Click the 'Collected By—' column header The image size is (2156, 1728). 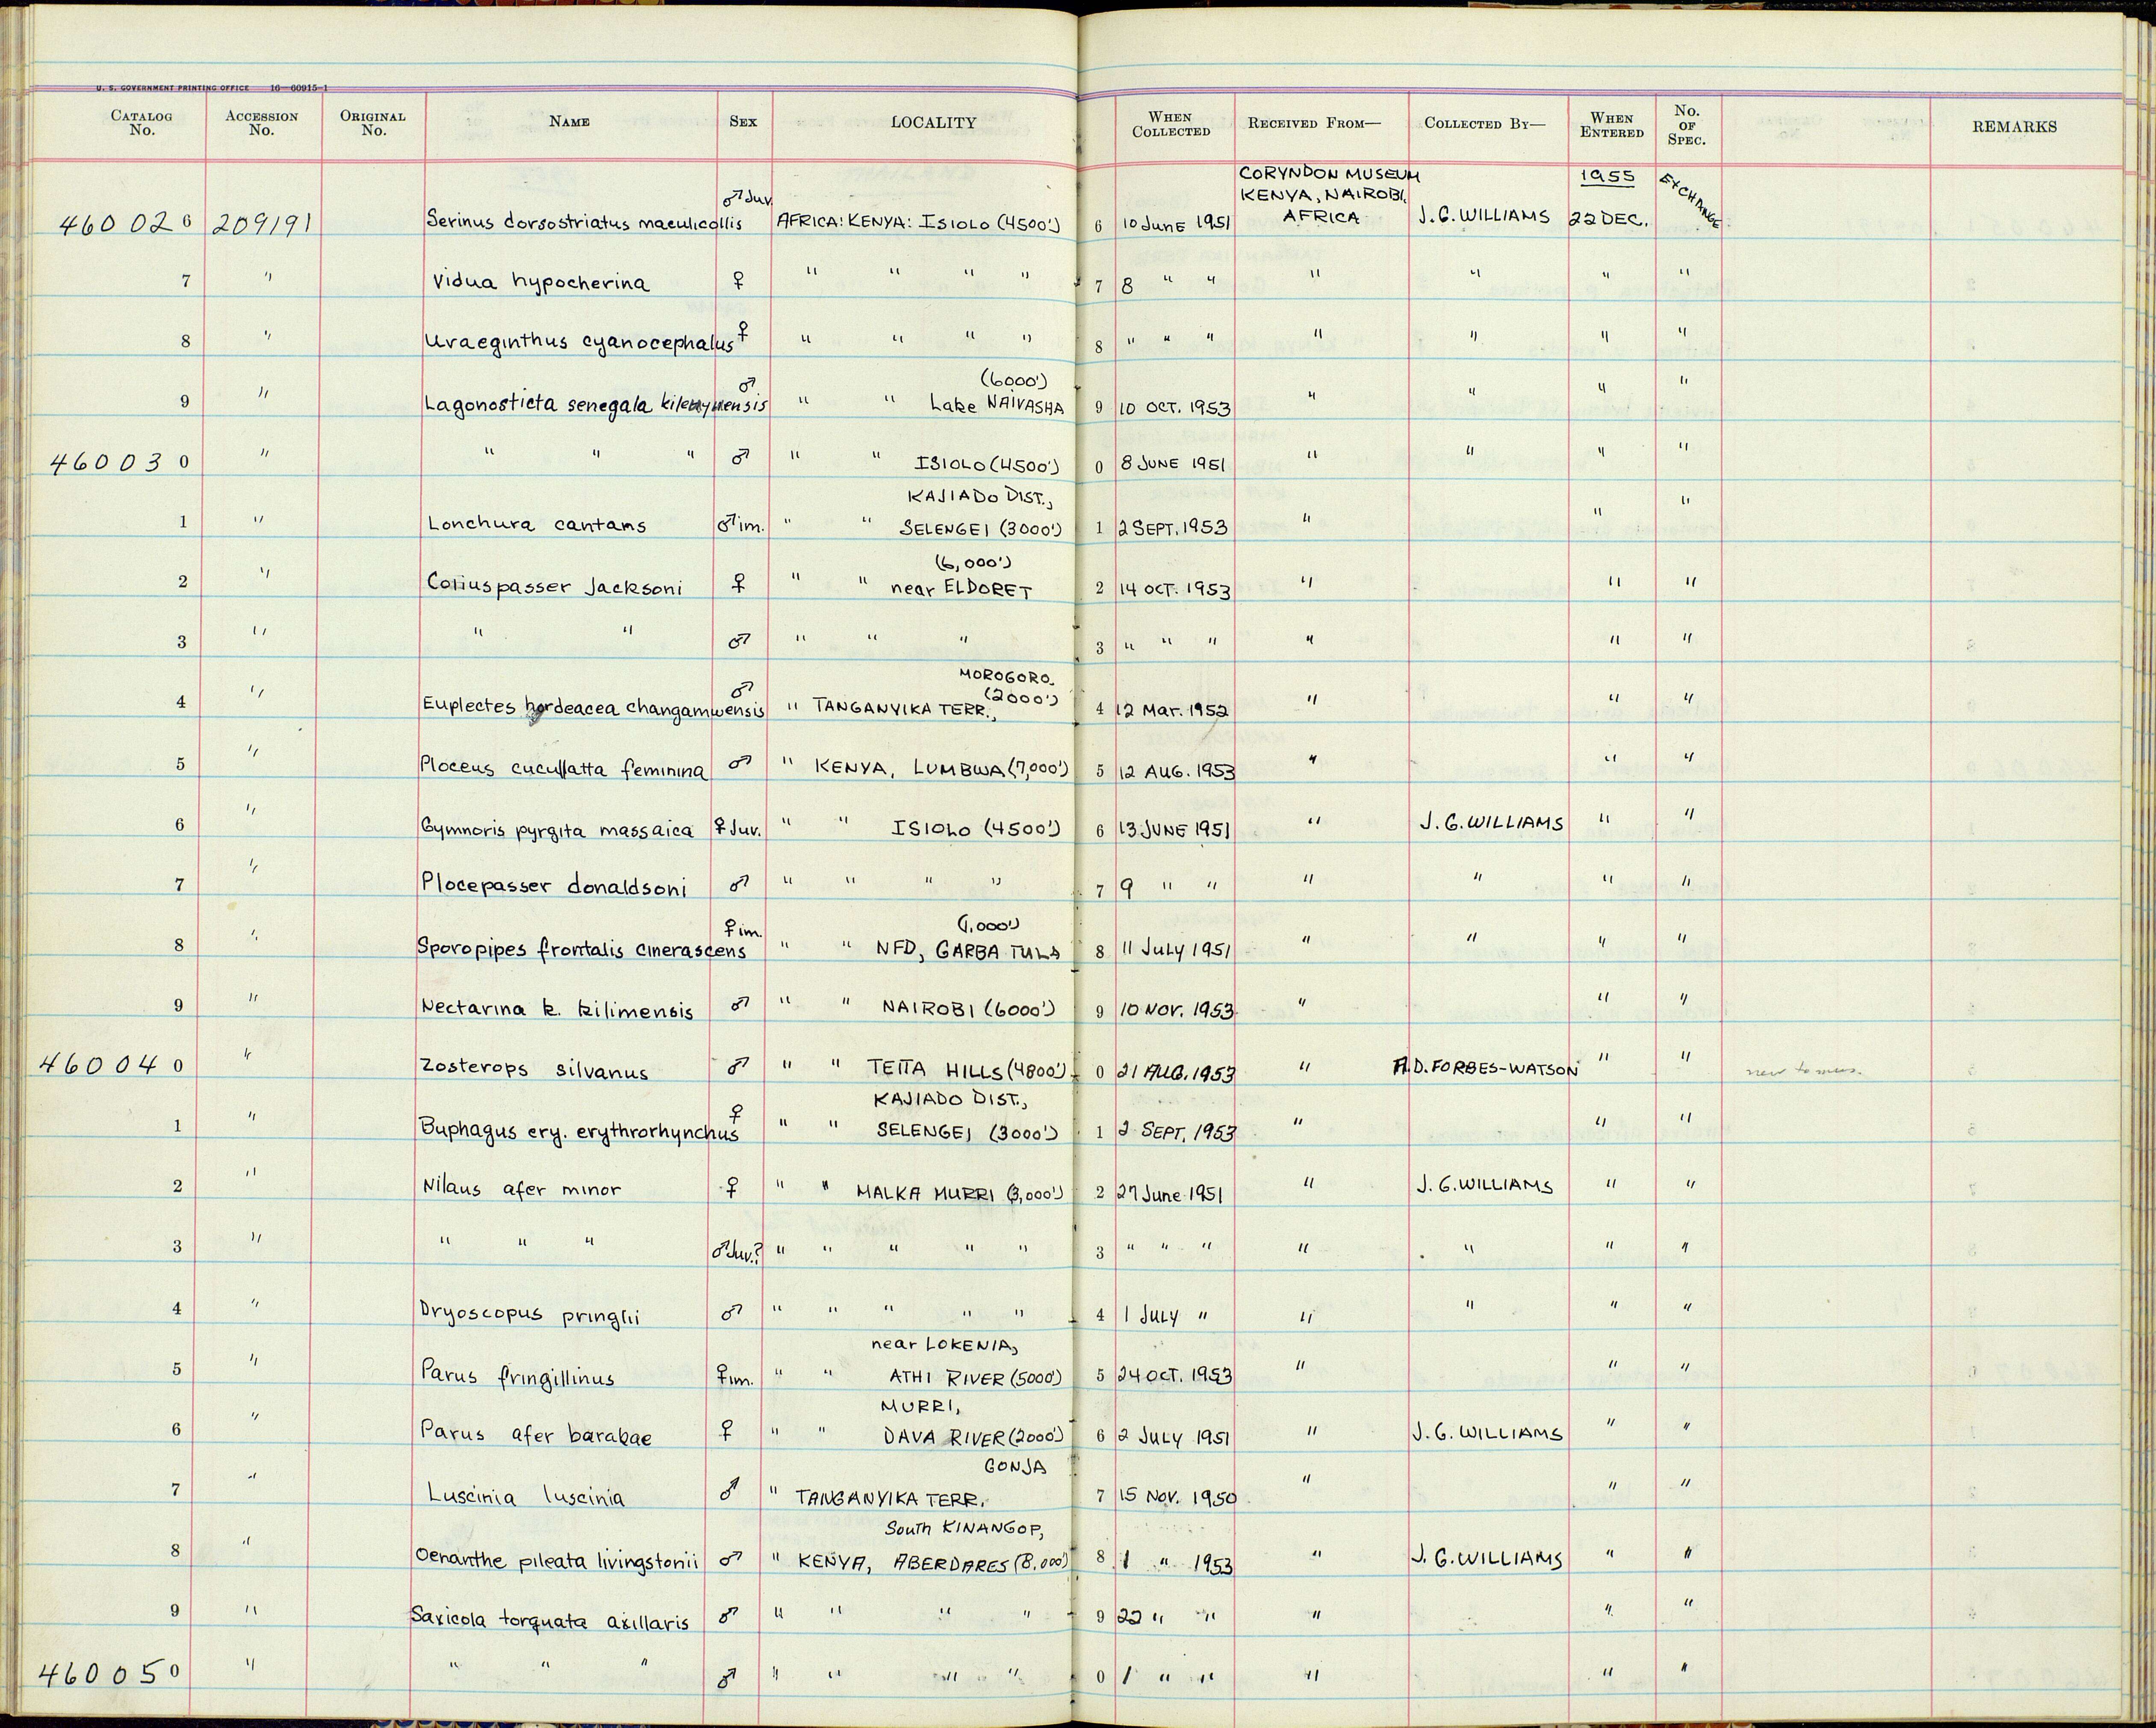tap(1484, 124)
